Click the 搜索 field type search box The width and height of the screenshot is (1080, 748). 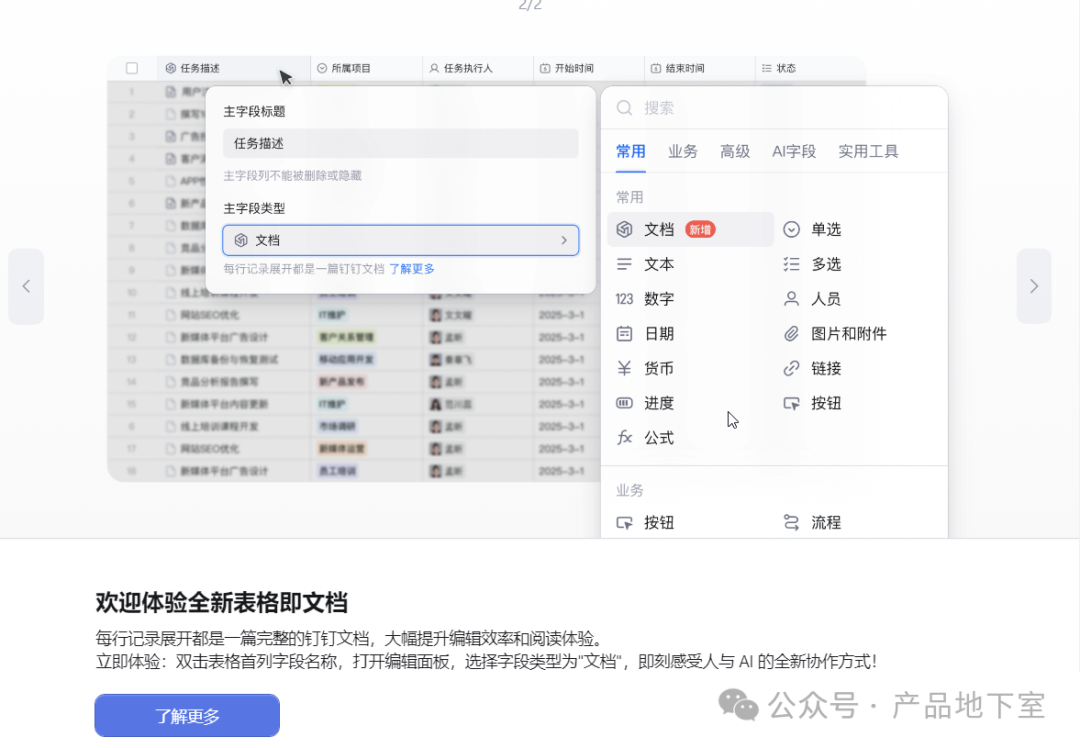tap(780, 108)
